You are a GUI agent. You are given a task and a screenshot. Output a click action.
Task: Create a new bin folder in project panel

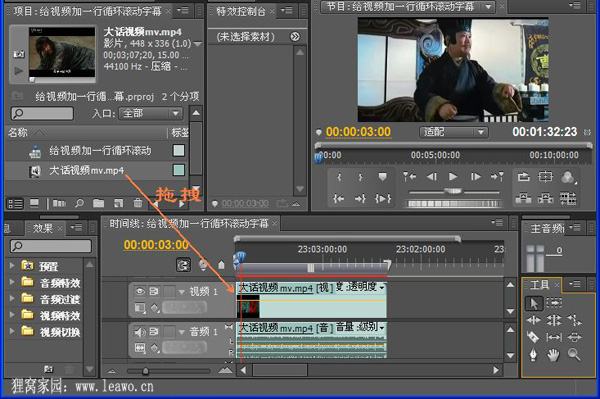[98, 203]
